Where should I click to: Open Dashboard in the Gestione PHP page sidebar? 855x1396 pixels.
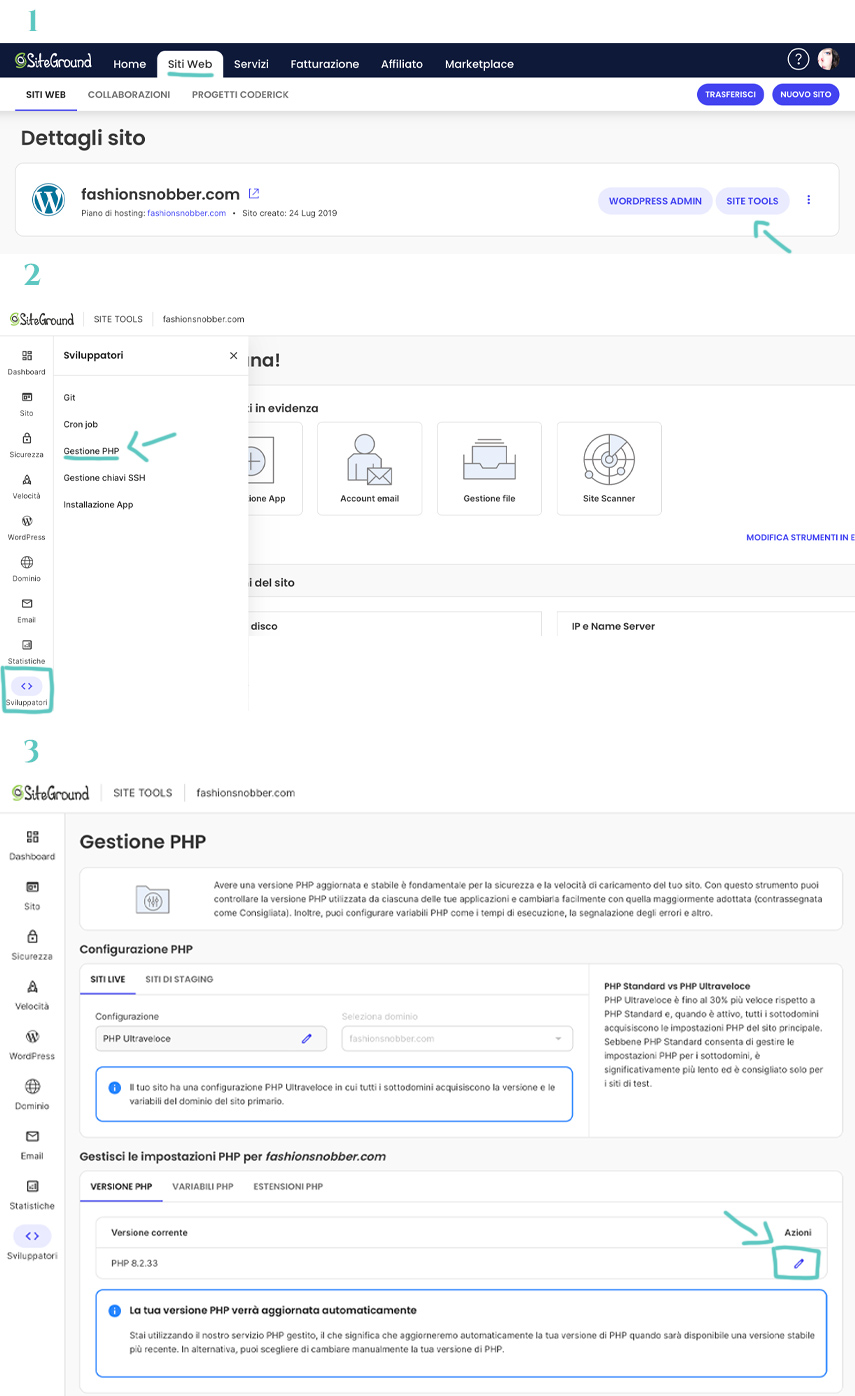(x=32, y=845)
